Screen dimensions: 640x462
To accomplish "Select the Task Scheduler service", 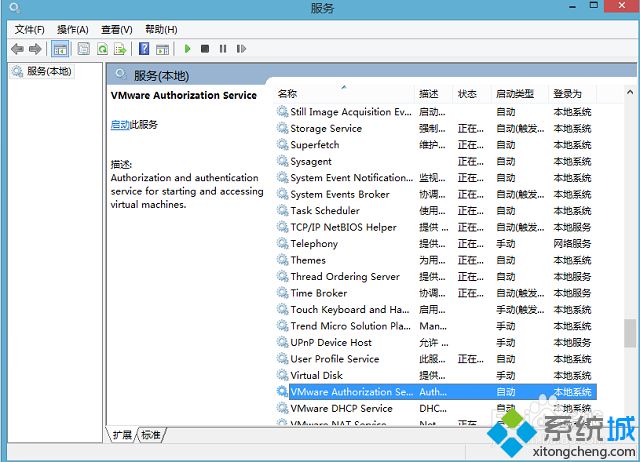I will coord(436,211).
